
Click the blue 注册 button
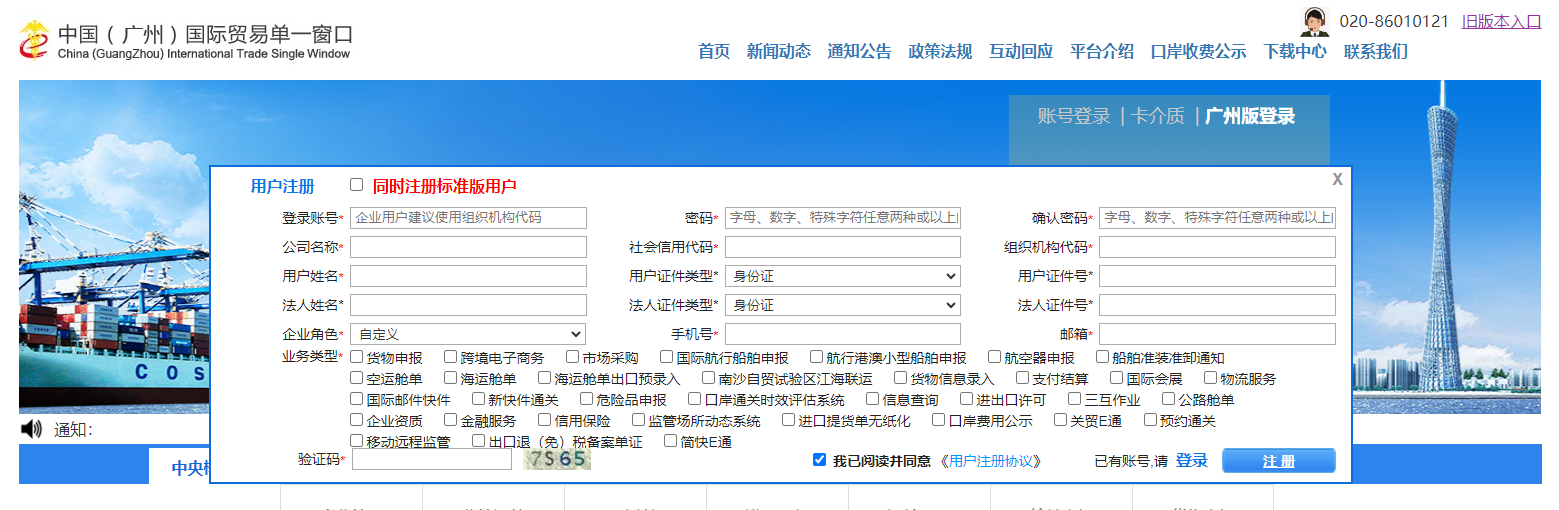1278,461
